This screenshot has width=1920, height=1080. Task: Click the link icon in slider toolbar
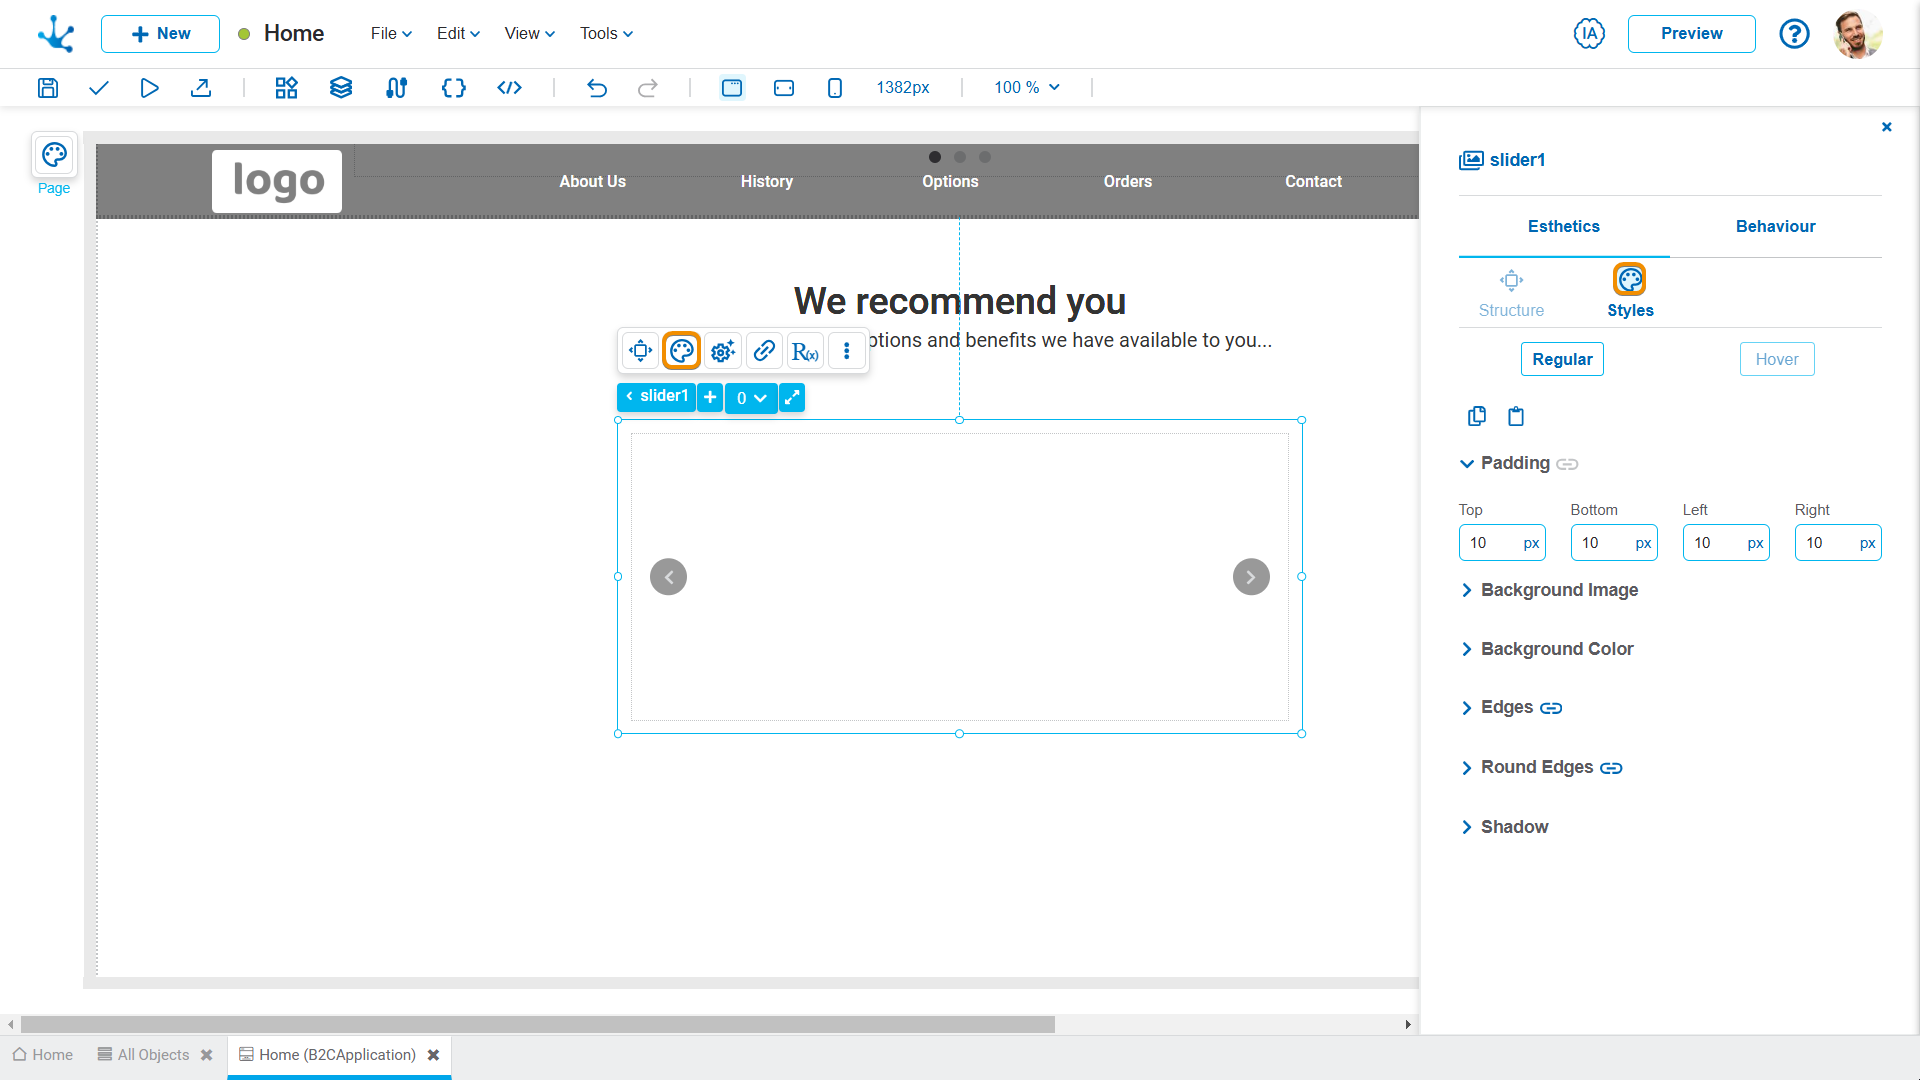point(764,351)
